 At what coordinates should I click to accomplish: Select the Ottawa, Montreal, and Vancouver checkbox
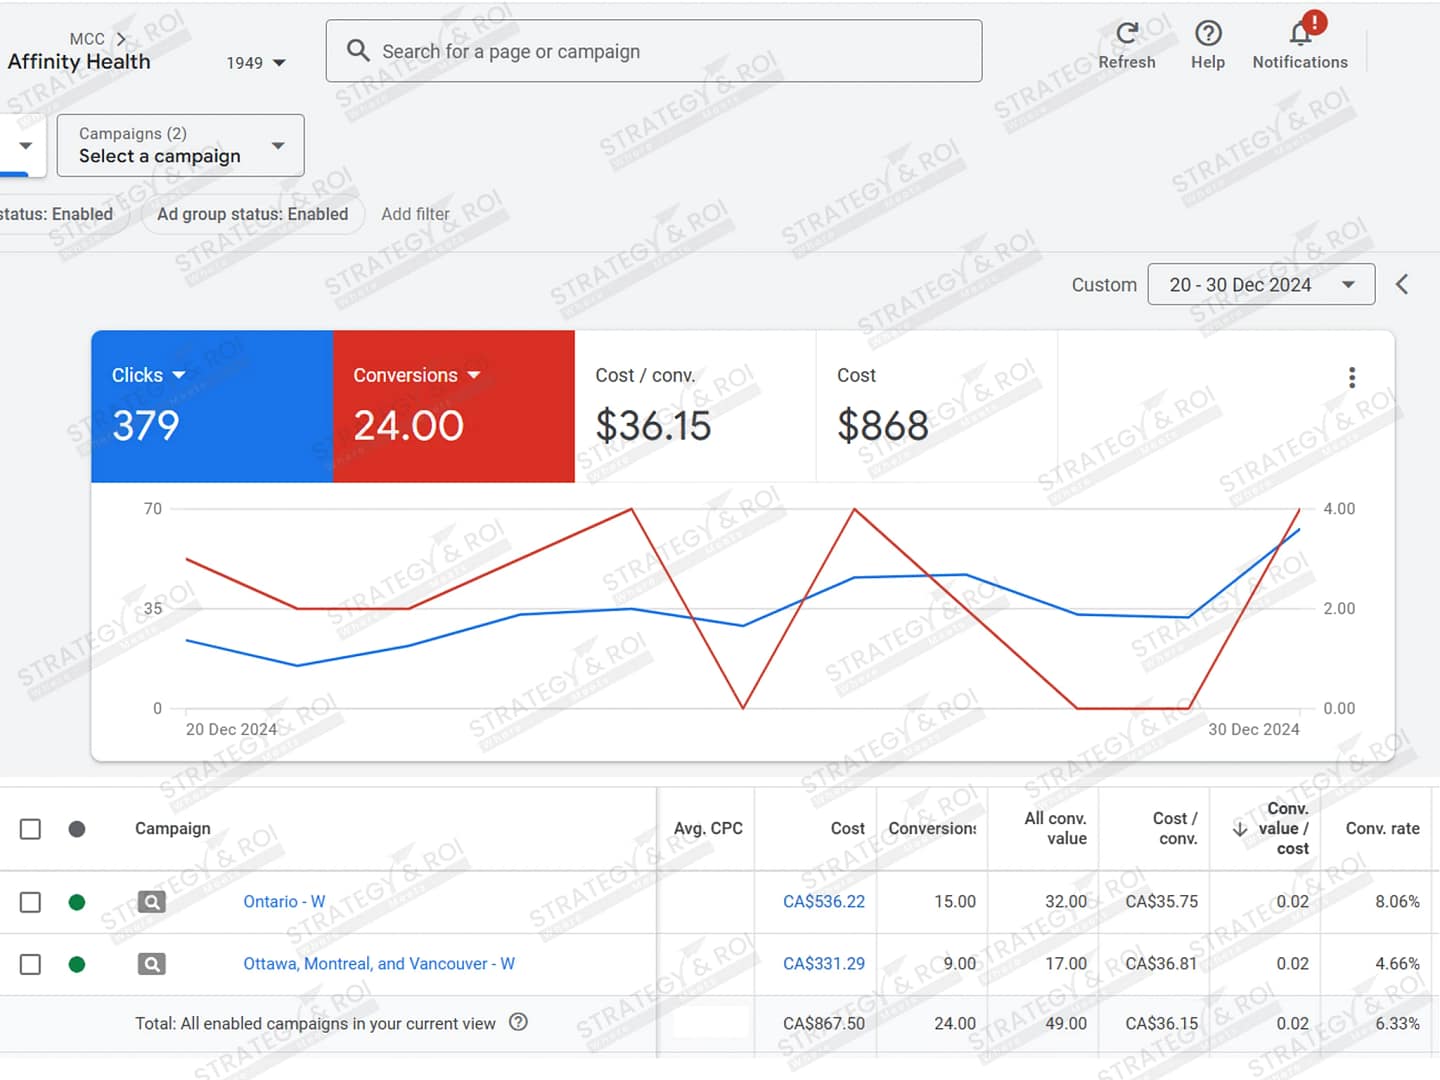point(31,964)
